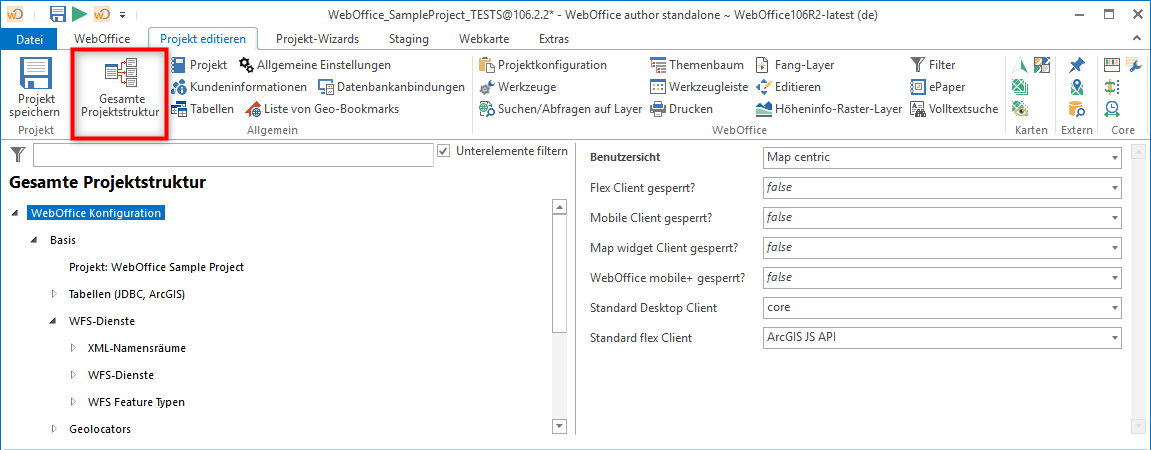Switch to the Webkarte tab
This screenshot has width=1151, height=450.
click(x=484, y=40)
